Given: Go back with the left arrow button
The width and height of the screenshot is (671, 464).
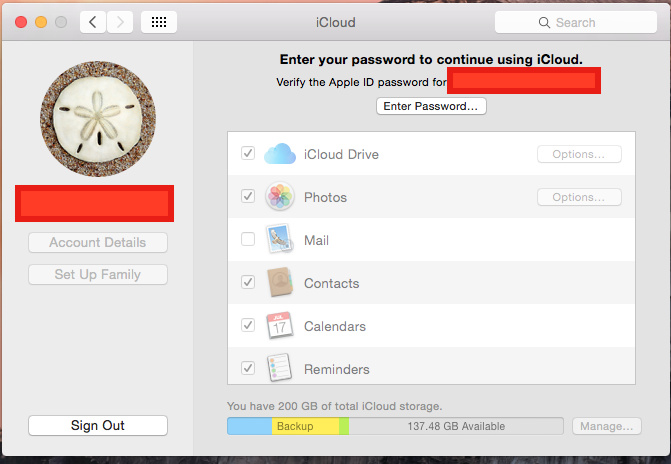Looking at the screenshot, I should [93, 22].
